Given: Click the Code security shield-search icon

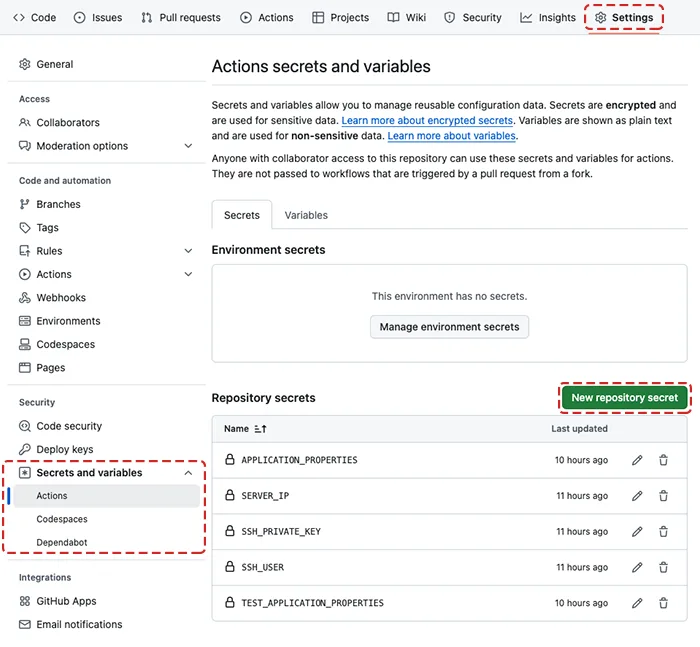Looking at the screenshot, I should tap(25, 426).
